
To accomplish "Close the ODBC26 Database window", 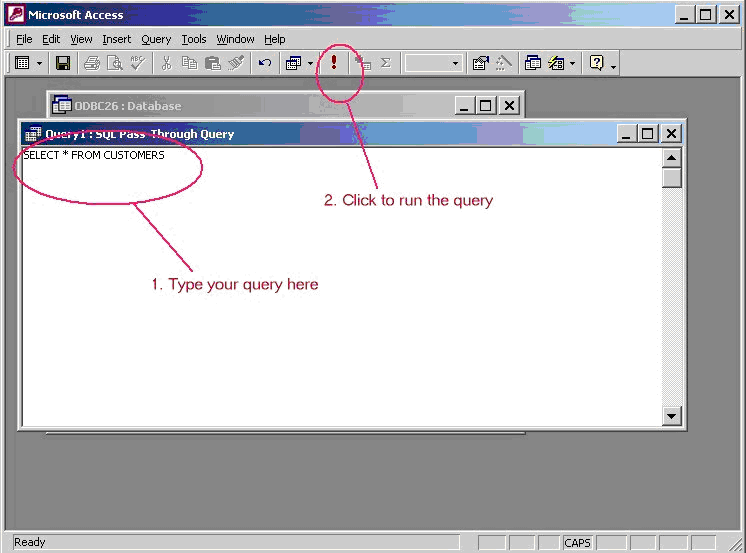I will click(509, 105).
